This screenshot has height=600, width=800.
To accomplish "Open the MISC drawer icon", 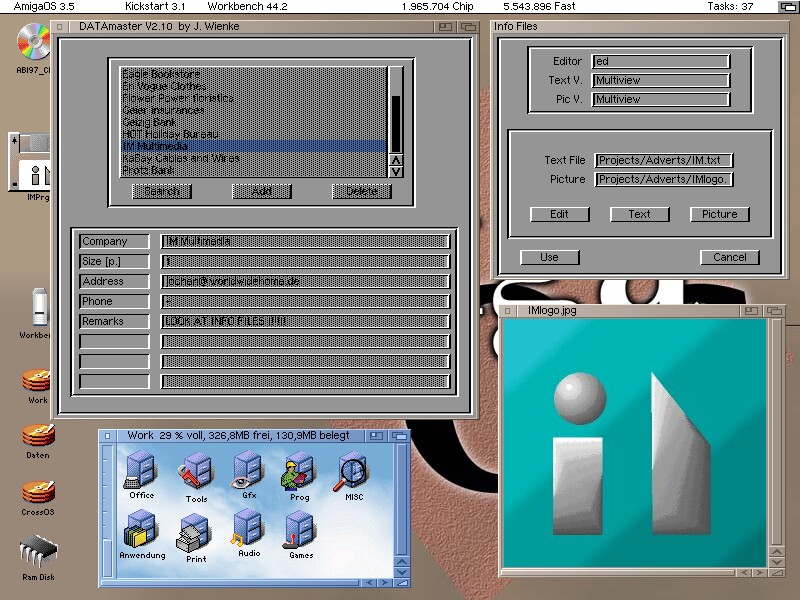I will click(x=353, y=472).
